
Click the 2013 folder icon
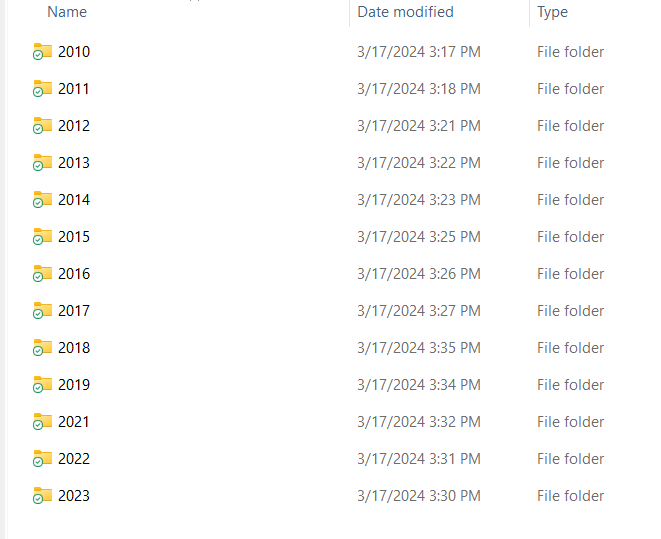(x=42, y=163)
